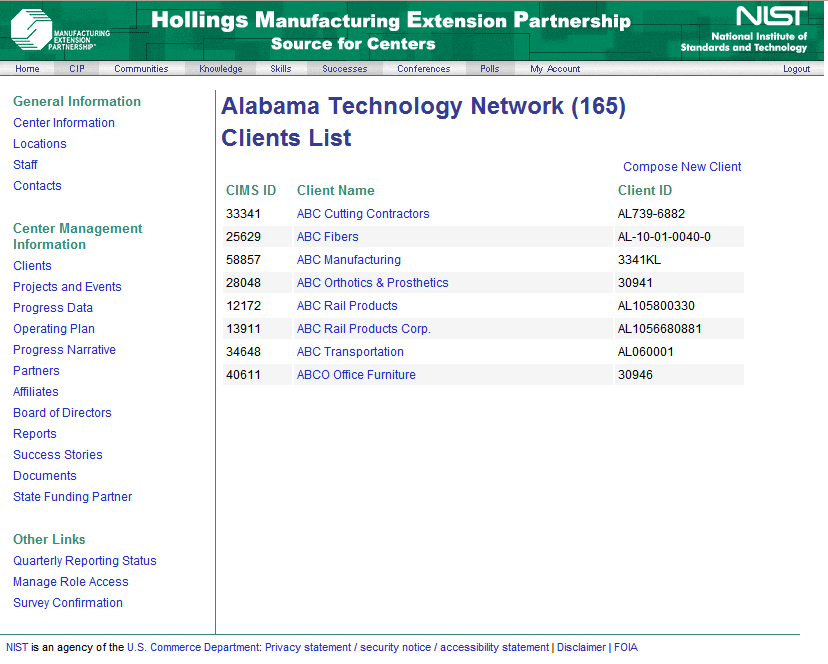Click Compose New Client link
The width and height of the screenshot is (828, 664).
coord(682,167)
